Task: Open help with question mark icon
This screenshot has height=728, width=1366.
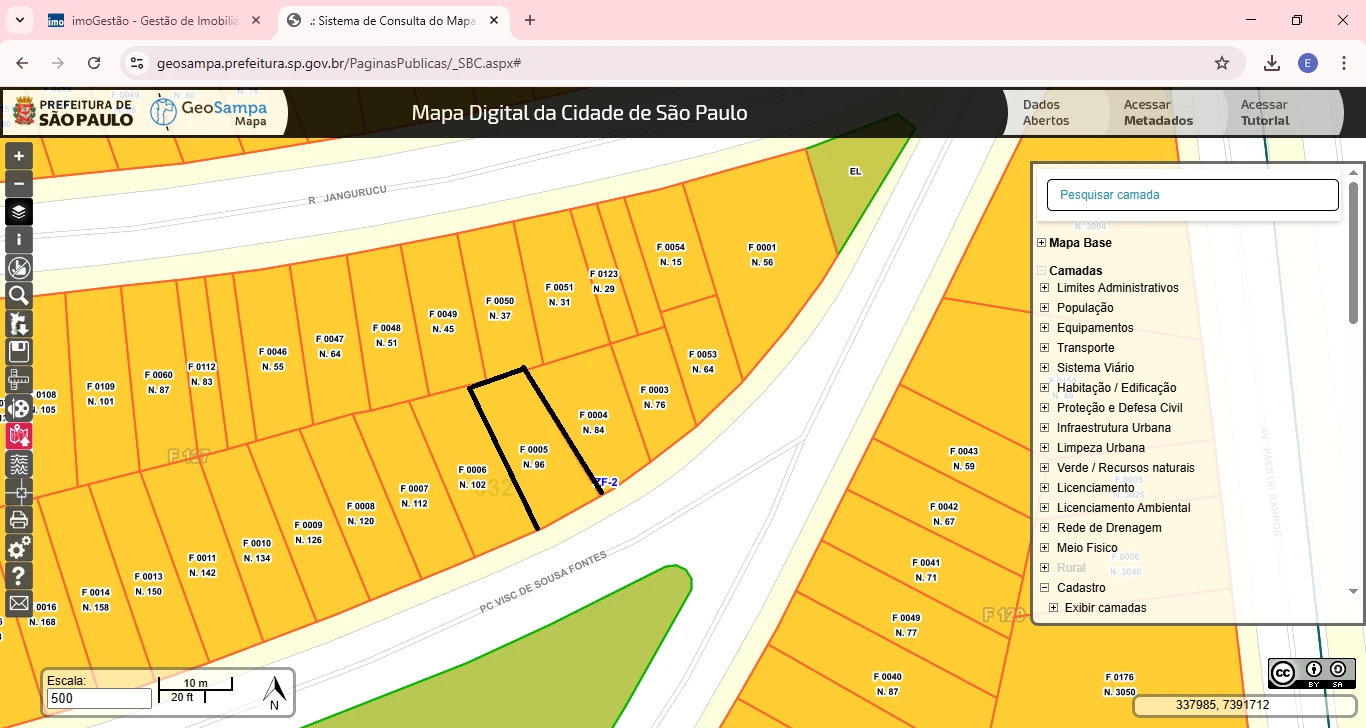Action: coord(19,576)
